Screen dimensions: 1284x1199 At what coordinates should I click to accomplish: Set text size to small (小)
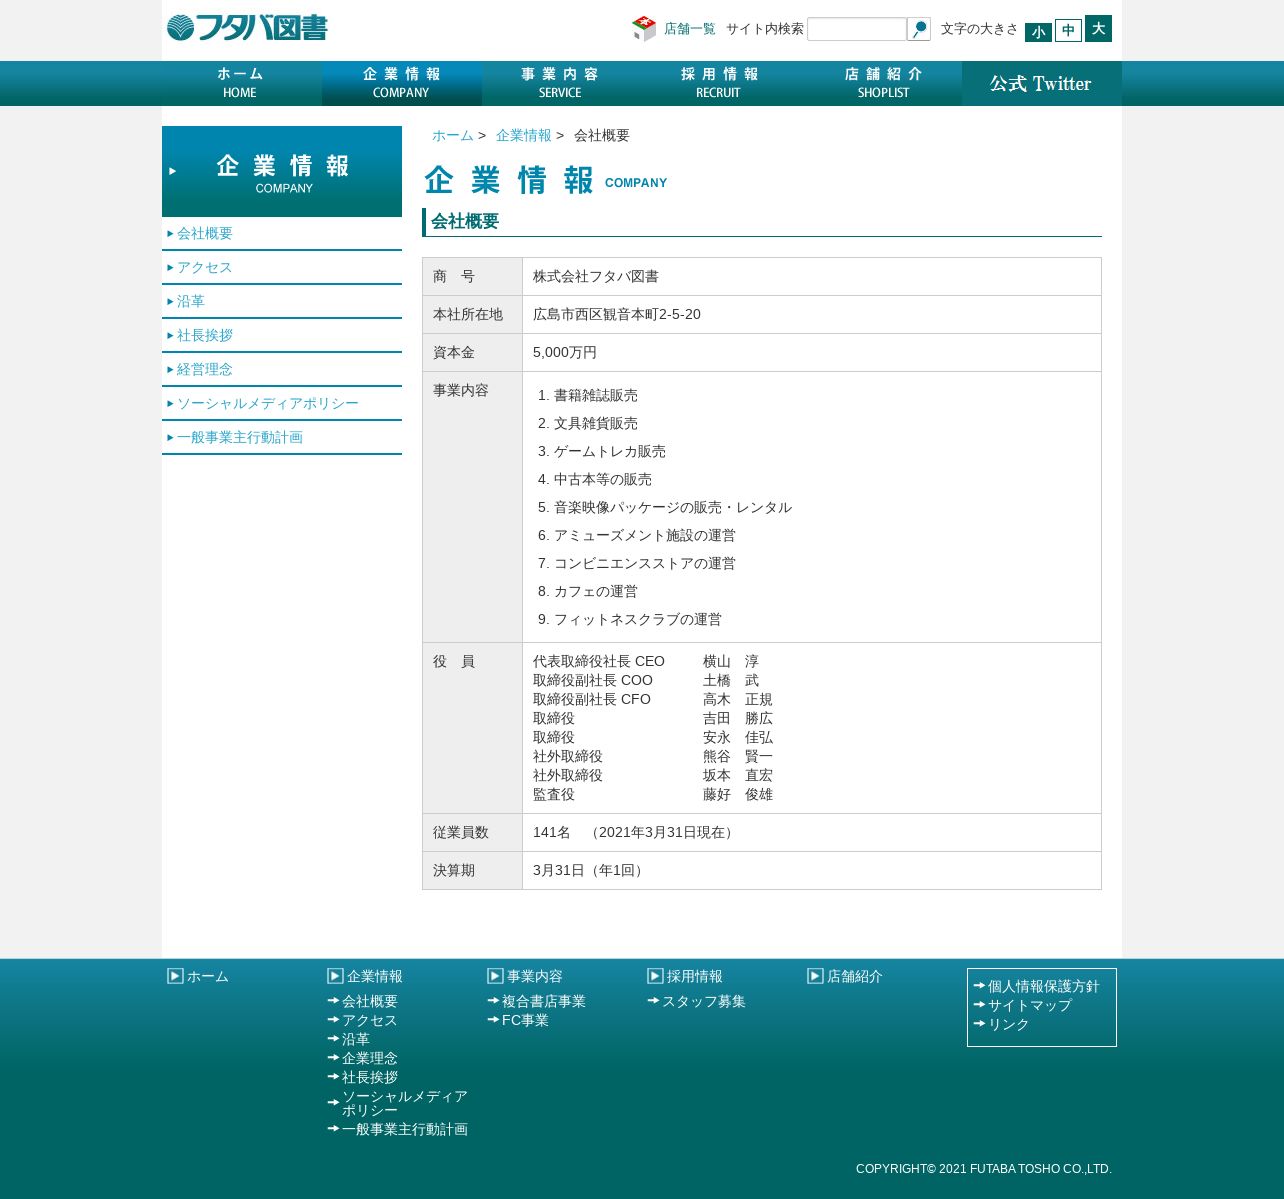pyautogui.click(x=1038, y=32)
